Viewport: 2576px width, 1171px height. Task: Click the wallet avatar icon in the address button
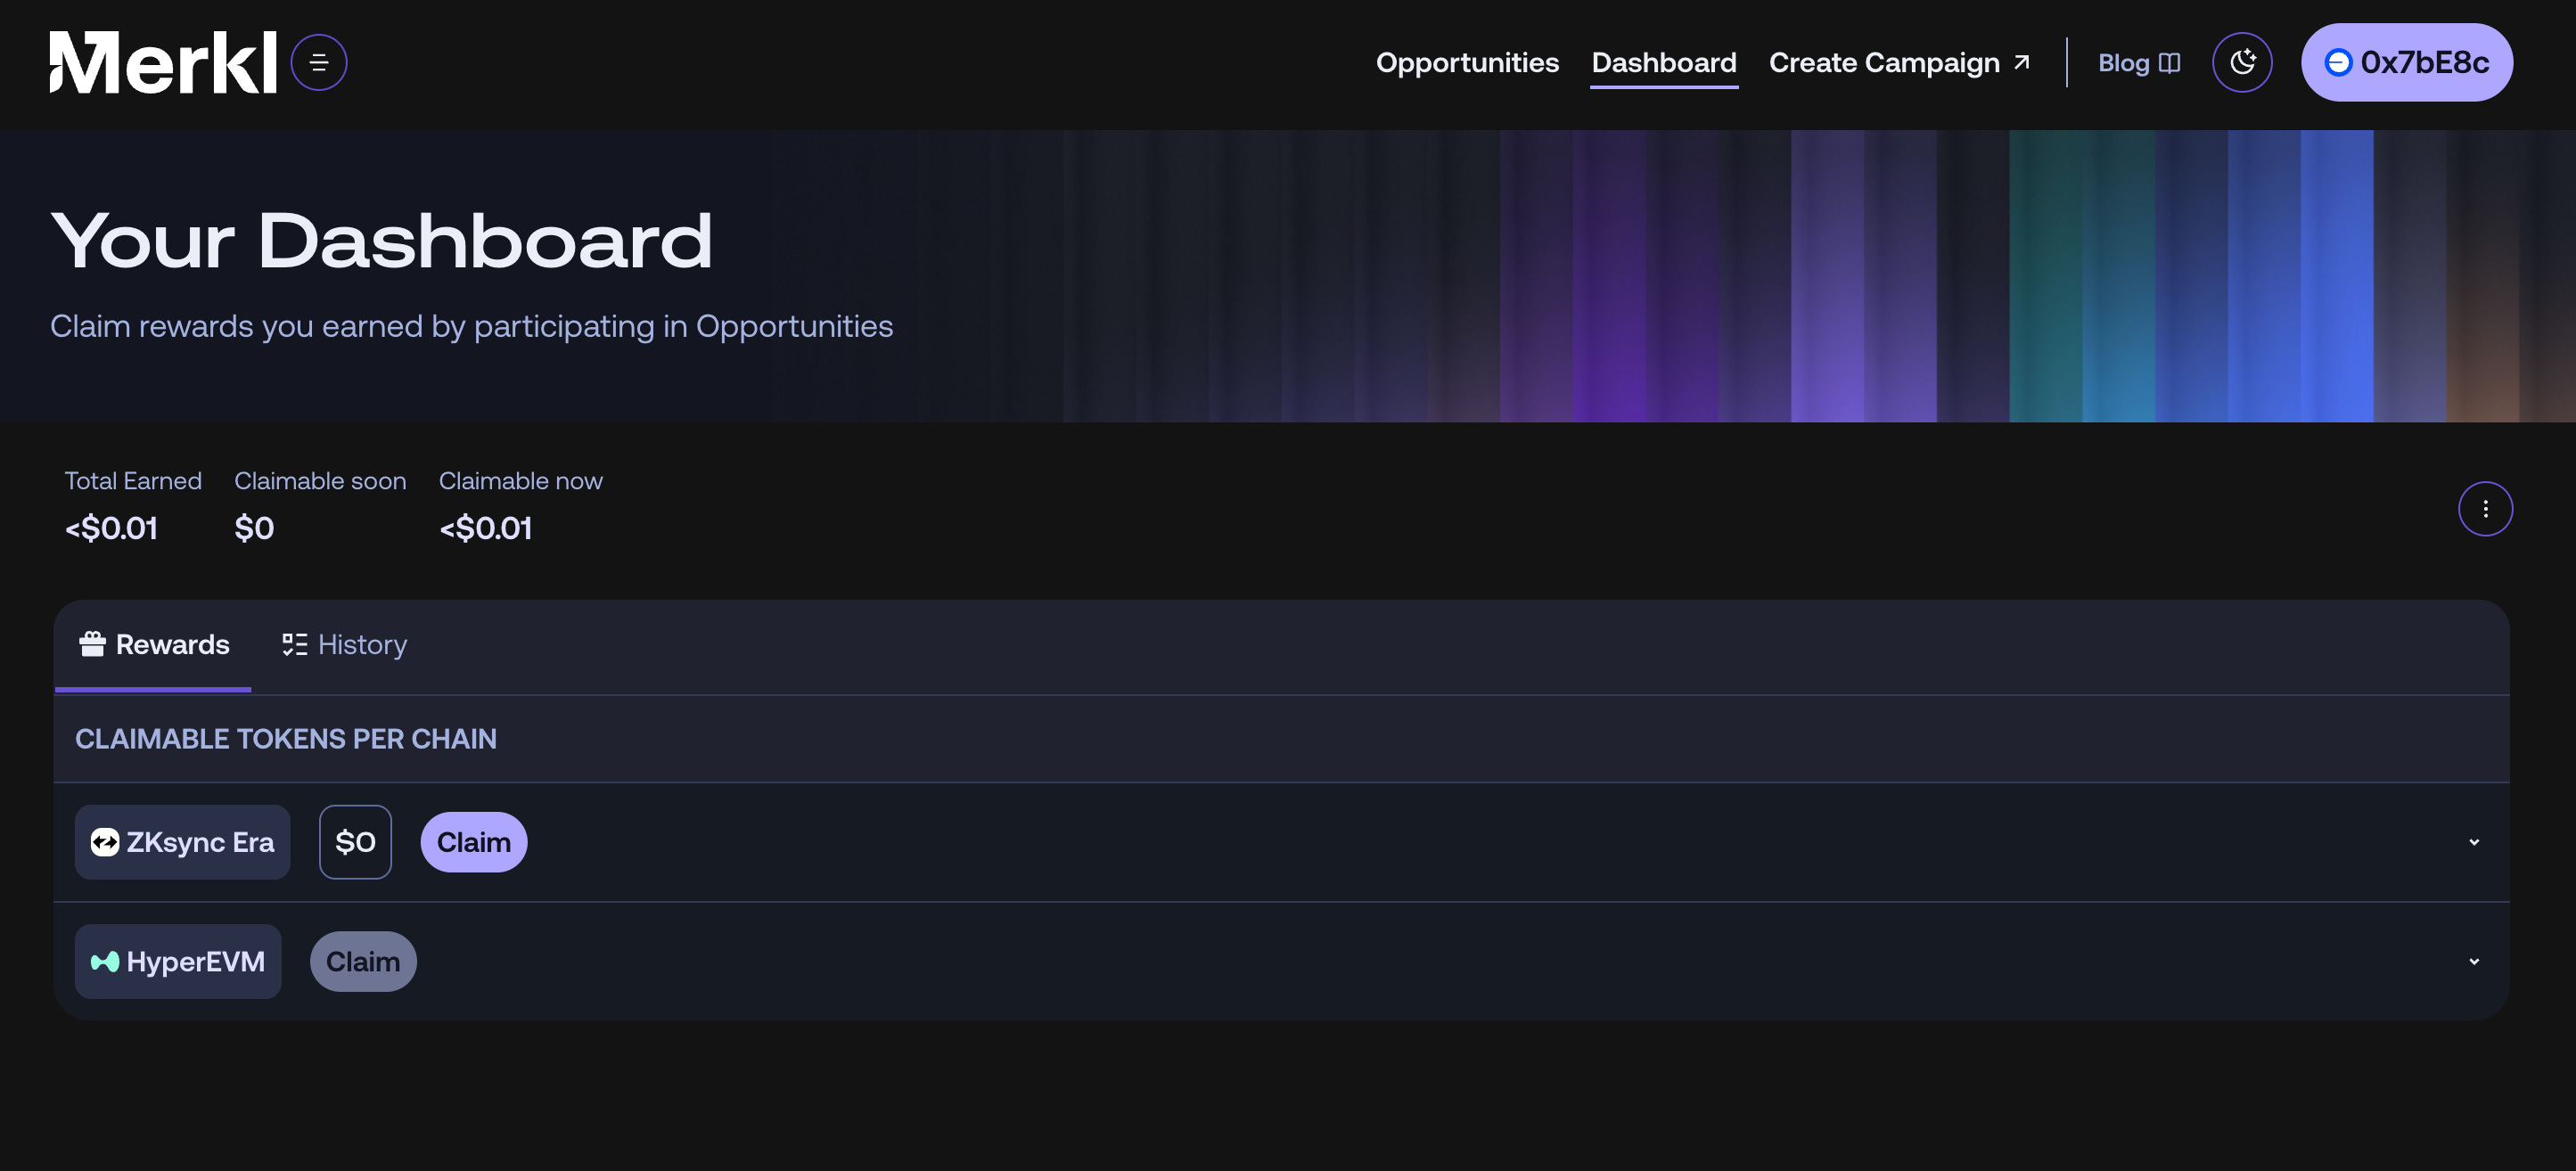coord(2337,62)
